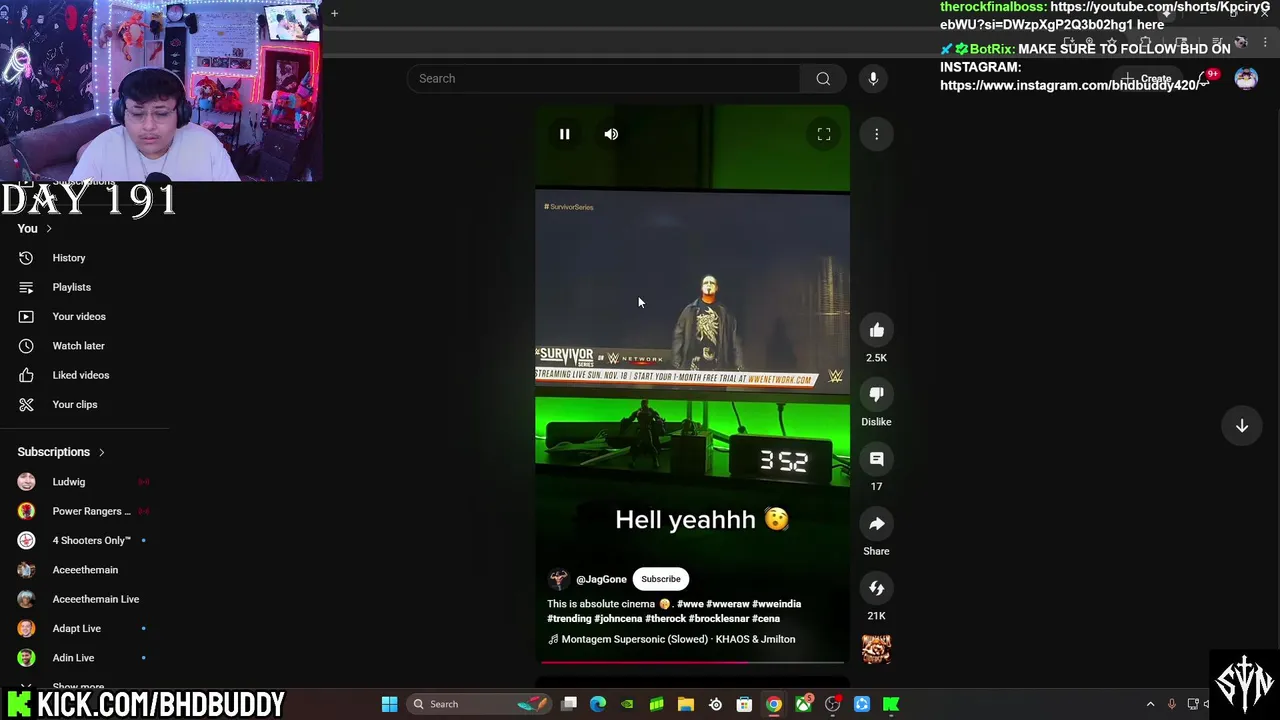The width and height of the screenshot is (1280, 720).
Task: Open the #brocklesnar hashtag
Action: pos(719,619)
